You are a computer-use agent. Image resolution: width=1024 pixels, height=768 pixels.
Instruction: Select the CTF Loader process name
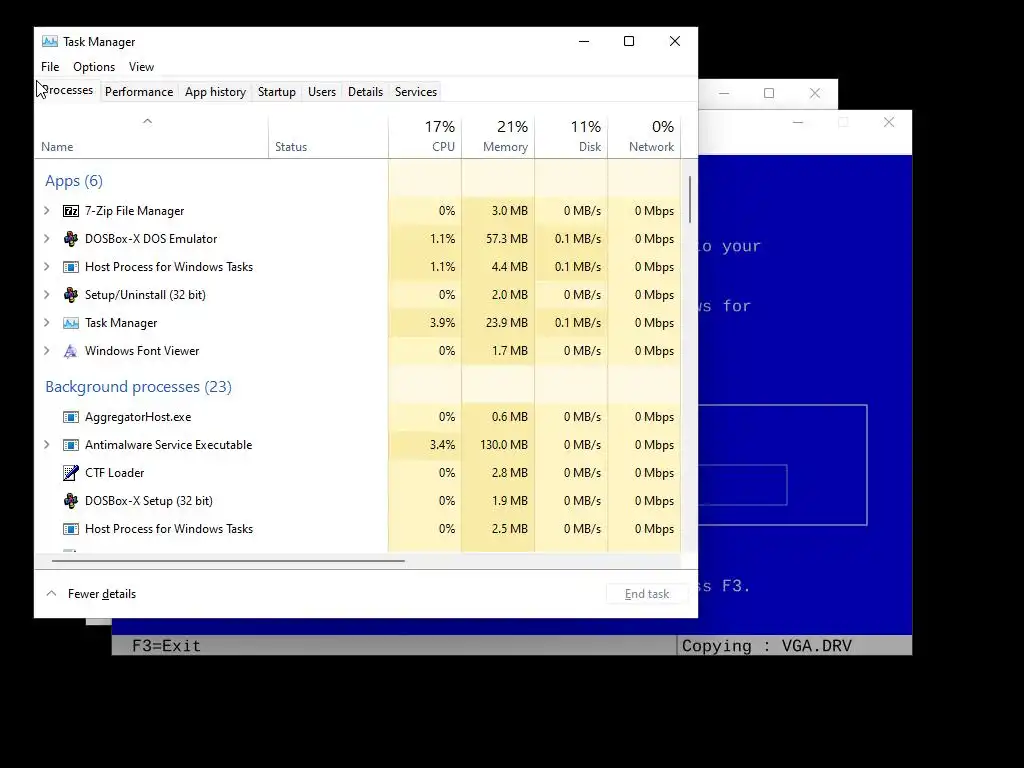pyautogui.click(x=114, y=473)
